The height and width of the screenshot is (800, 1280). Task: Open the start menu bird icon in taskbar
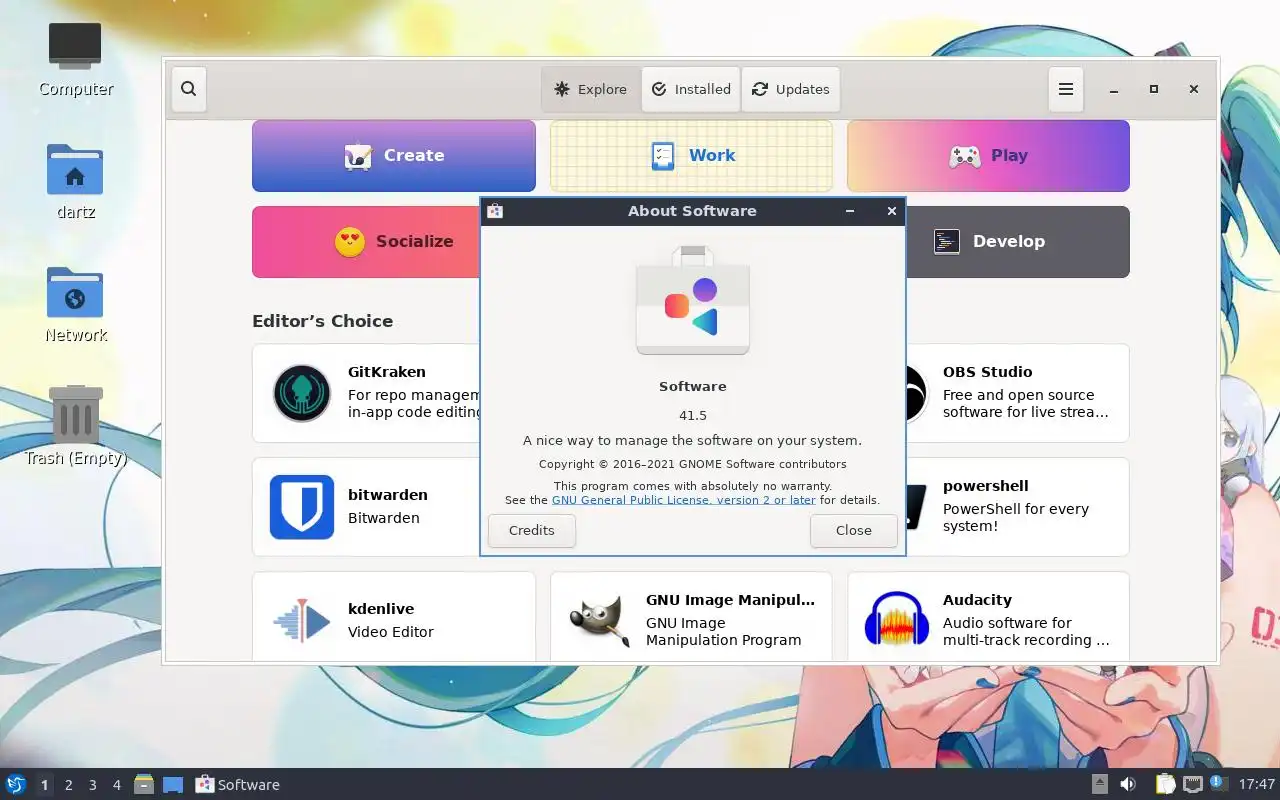(x=16, y=784)
